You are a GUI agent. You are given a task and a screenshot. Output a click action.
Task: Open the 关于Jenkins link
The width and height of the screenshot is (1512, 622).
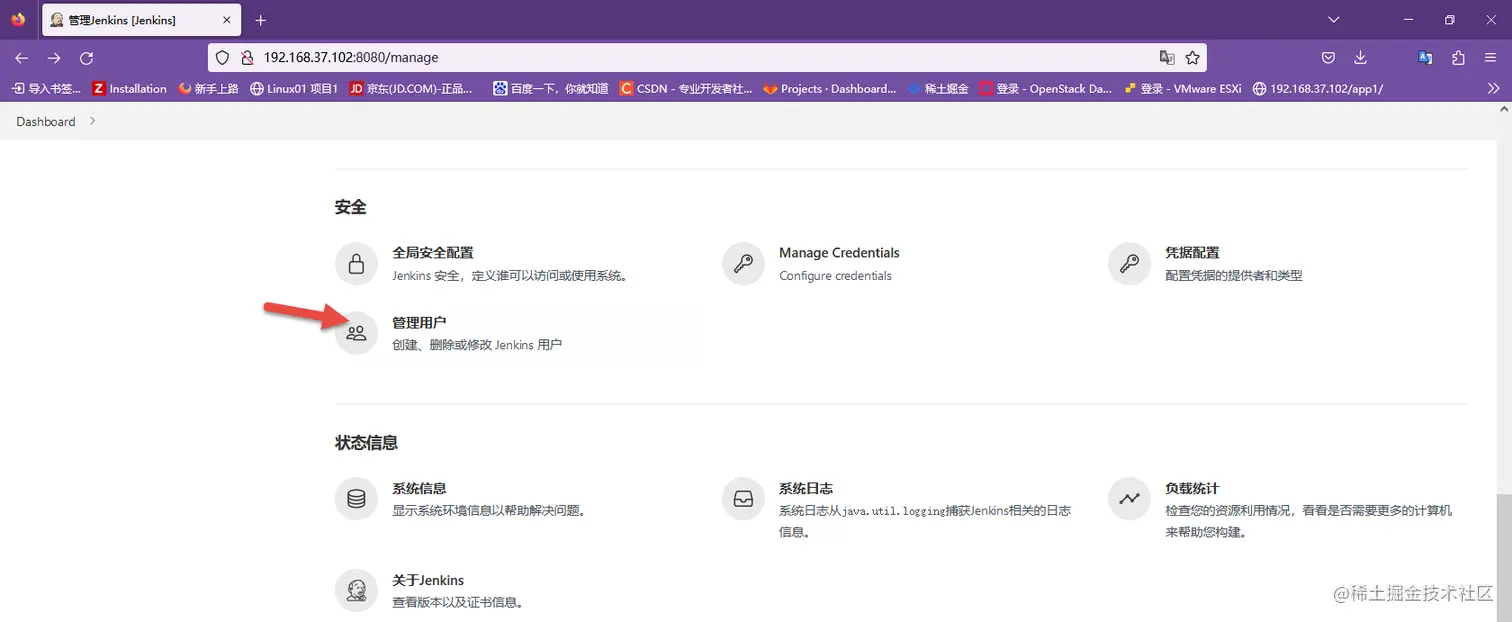(428, 580)
